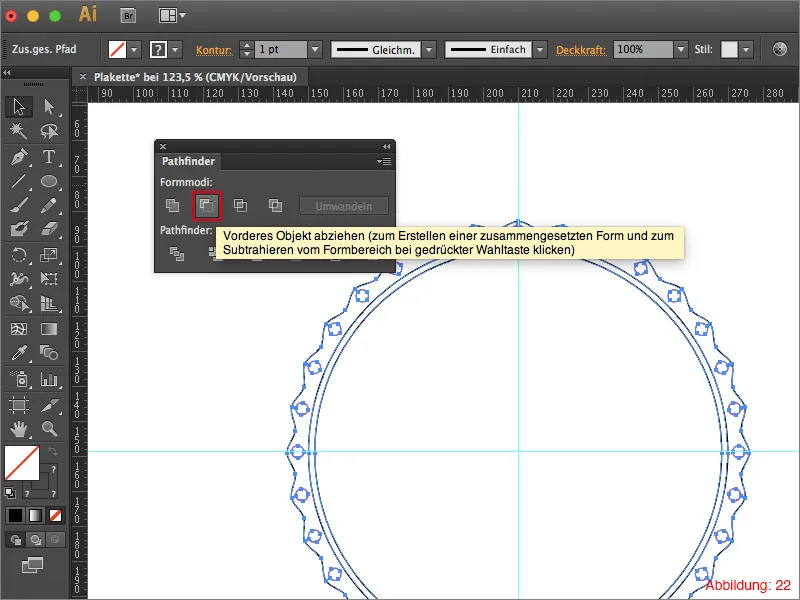Select the Artboard tool
The height and width of the screenshot is (600, 800).
coord(19,405)
